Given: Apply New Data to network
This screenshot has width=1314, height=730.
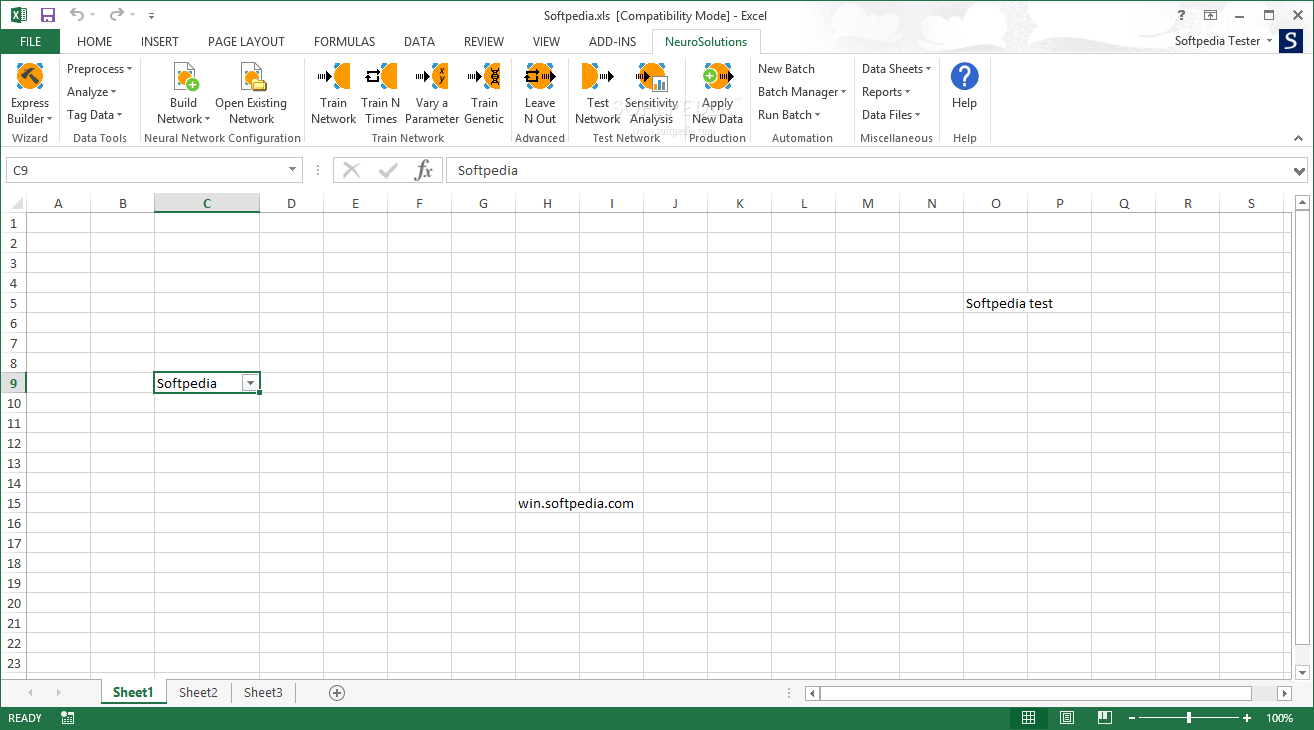Looking at the screenshot, I should point(718,93).
